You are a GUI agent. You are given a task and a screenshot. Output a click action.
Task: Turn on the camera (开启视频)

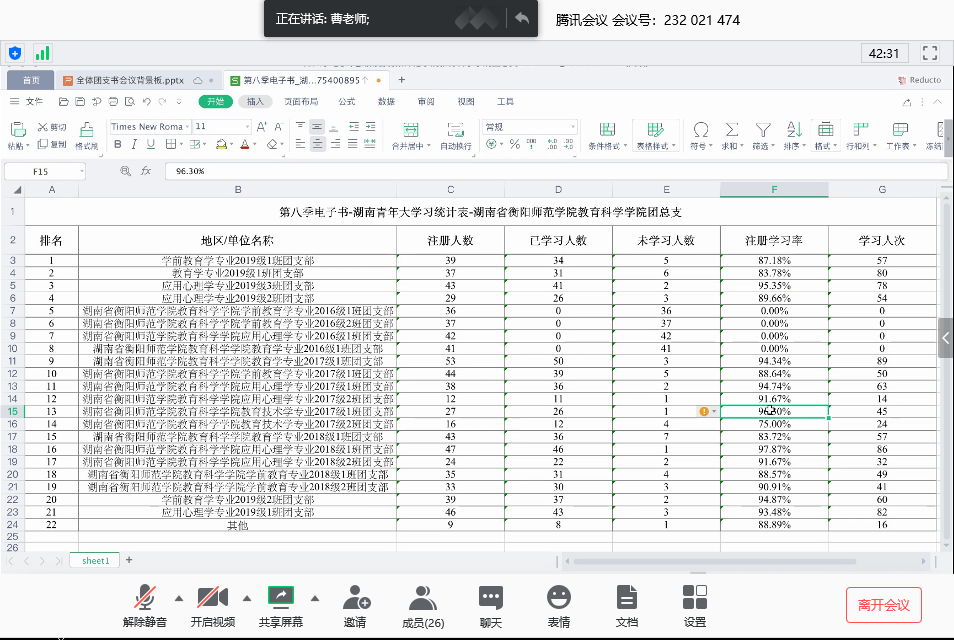tap(212, 606)
